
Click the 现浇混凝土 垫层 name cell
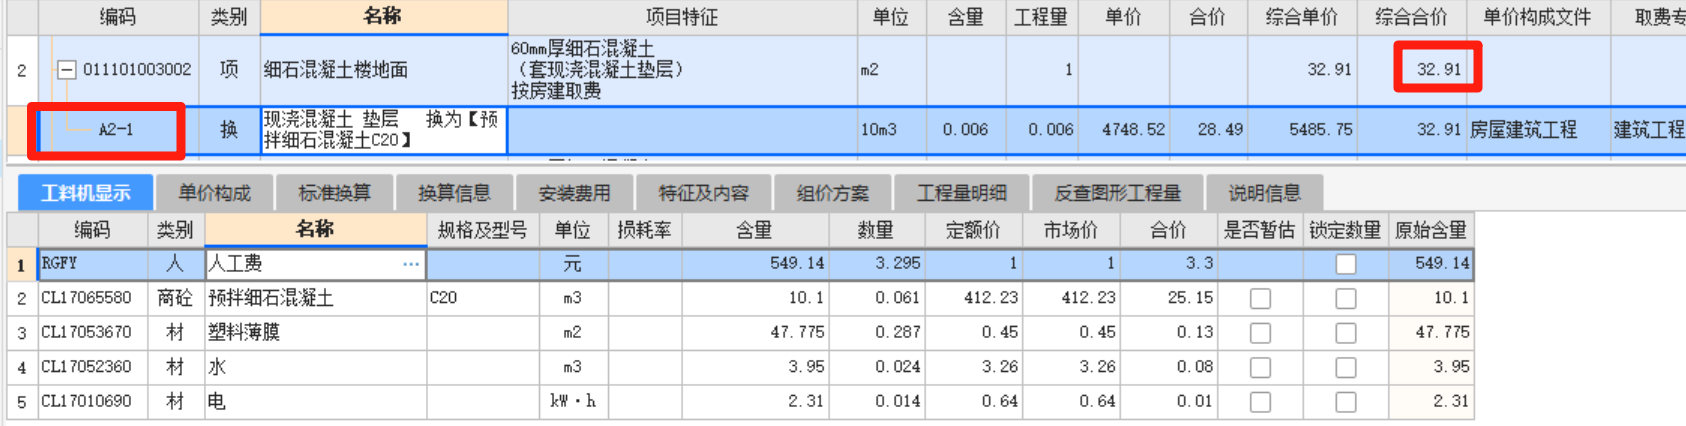pos(384,130)
